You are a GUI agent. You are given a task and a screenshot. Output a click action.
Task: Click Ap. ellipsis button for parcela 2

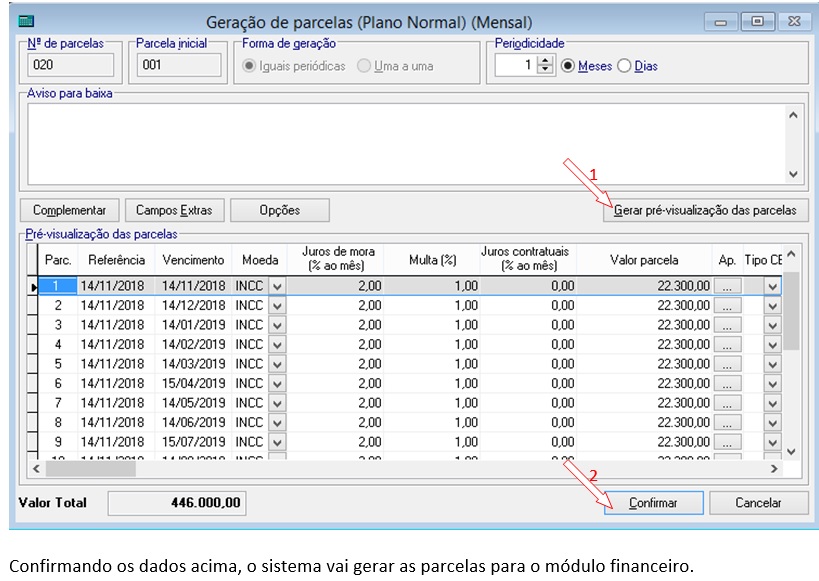(727, 306)
